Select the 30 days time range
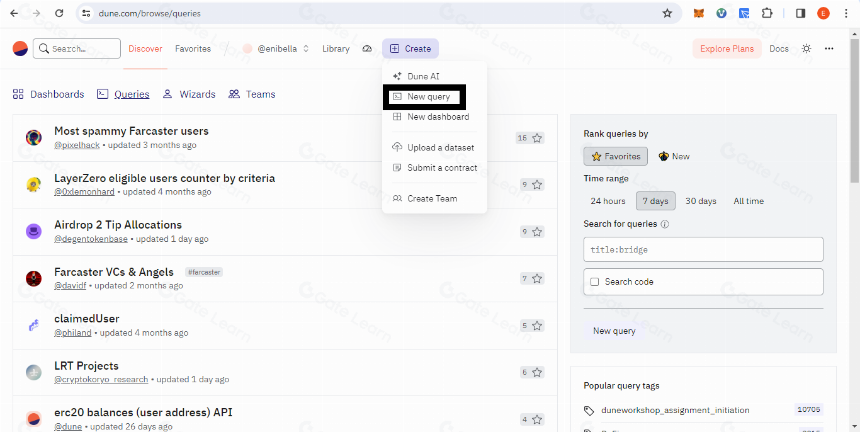The height and width of the screenshot is (432, 860). point(701,201)
